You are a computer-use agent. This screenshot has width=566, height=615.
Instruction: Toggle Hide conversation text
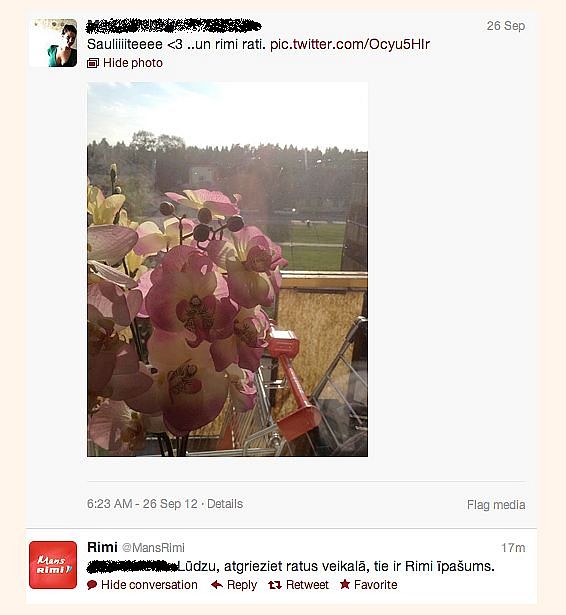[x=149, y=585]
